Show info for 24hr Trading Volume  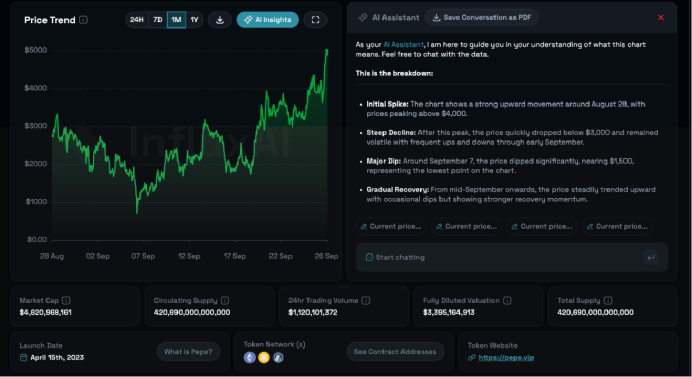tap(365, 300)
